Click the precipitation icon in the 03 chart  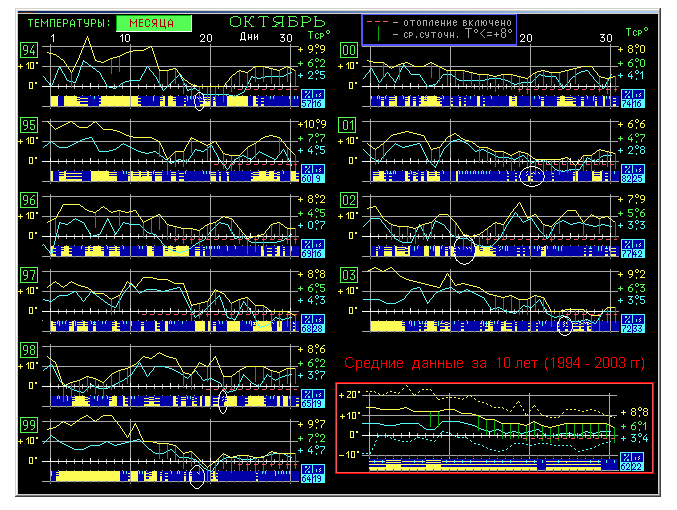pos(639,319)
